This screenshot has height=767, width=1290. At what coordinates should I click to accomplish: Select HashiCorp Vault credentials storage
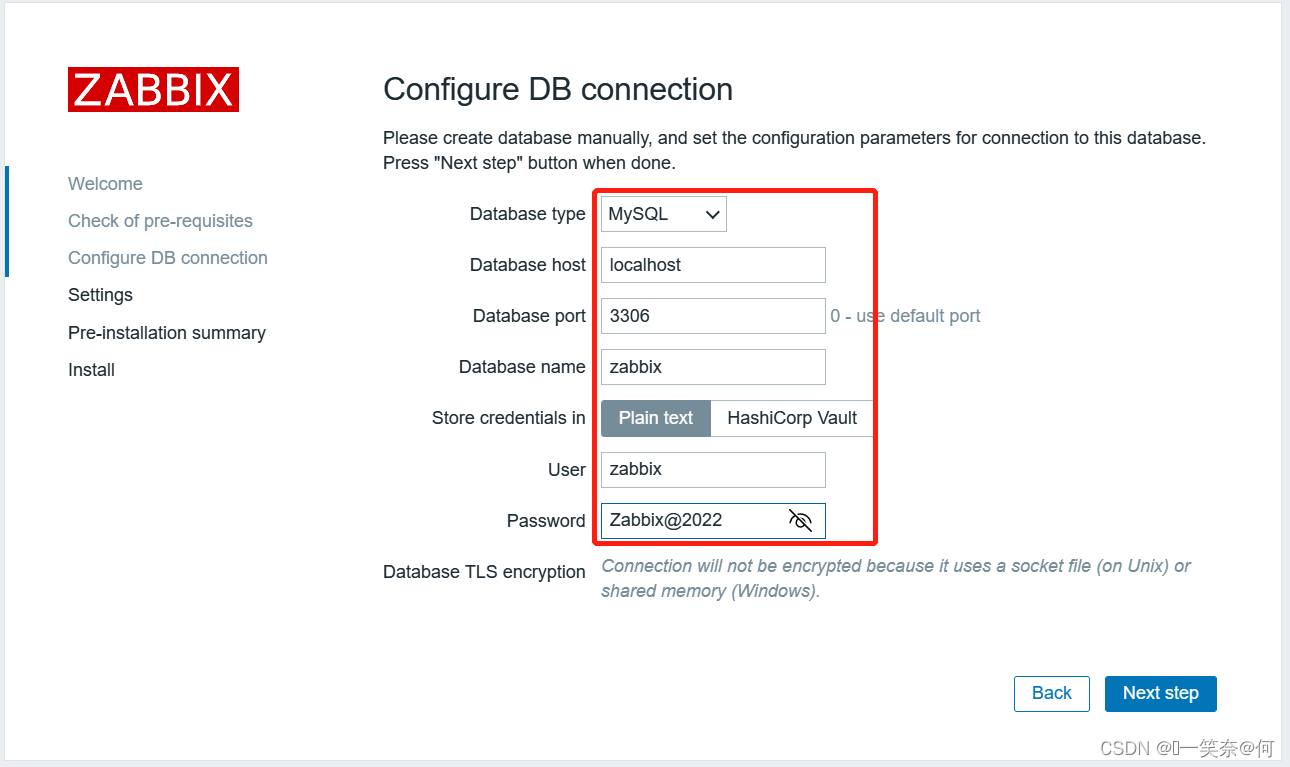[x=792, y=418]
